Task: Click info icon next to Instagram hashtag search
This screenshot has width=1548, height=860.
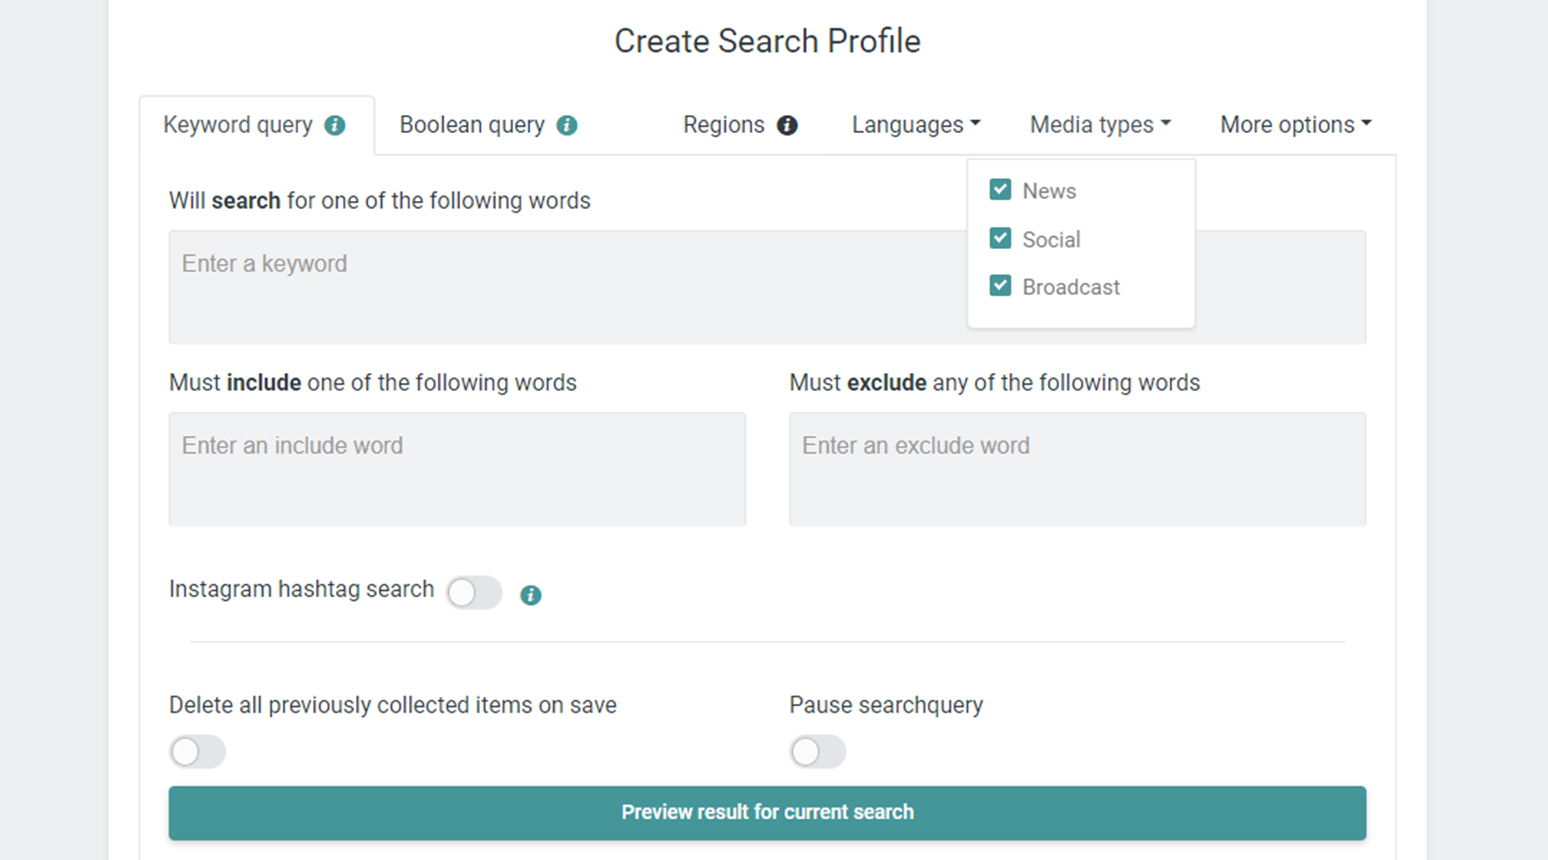Action: coord(530,595)
